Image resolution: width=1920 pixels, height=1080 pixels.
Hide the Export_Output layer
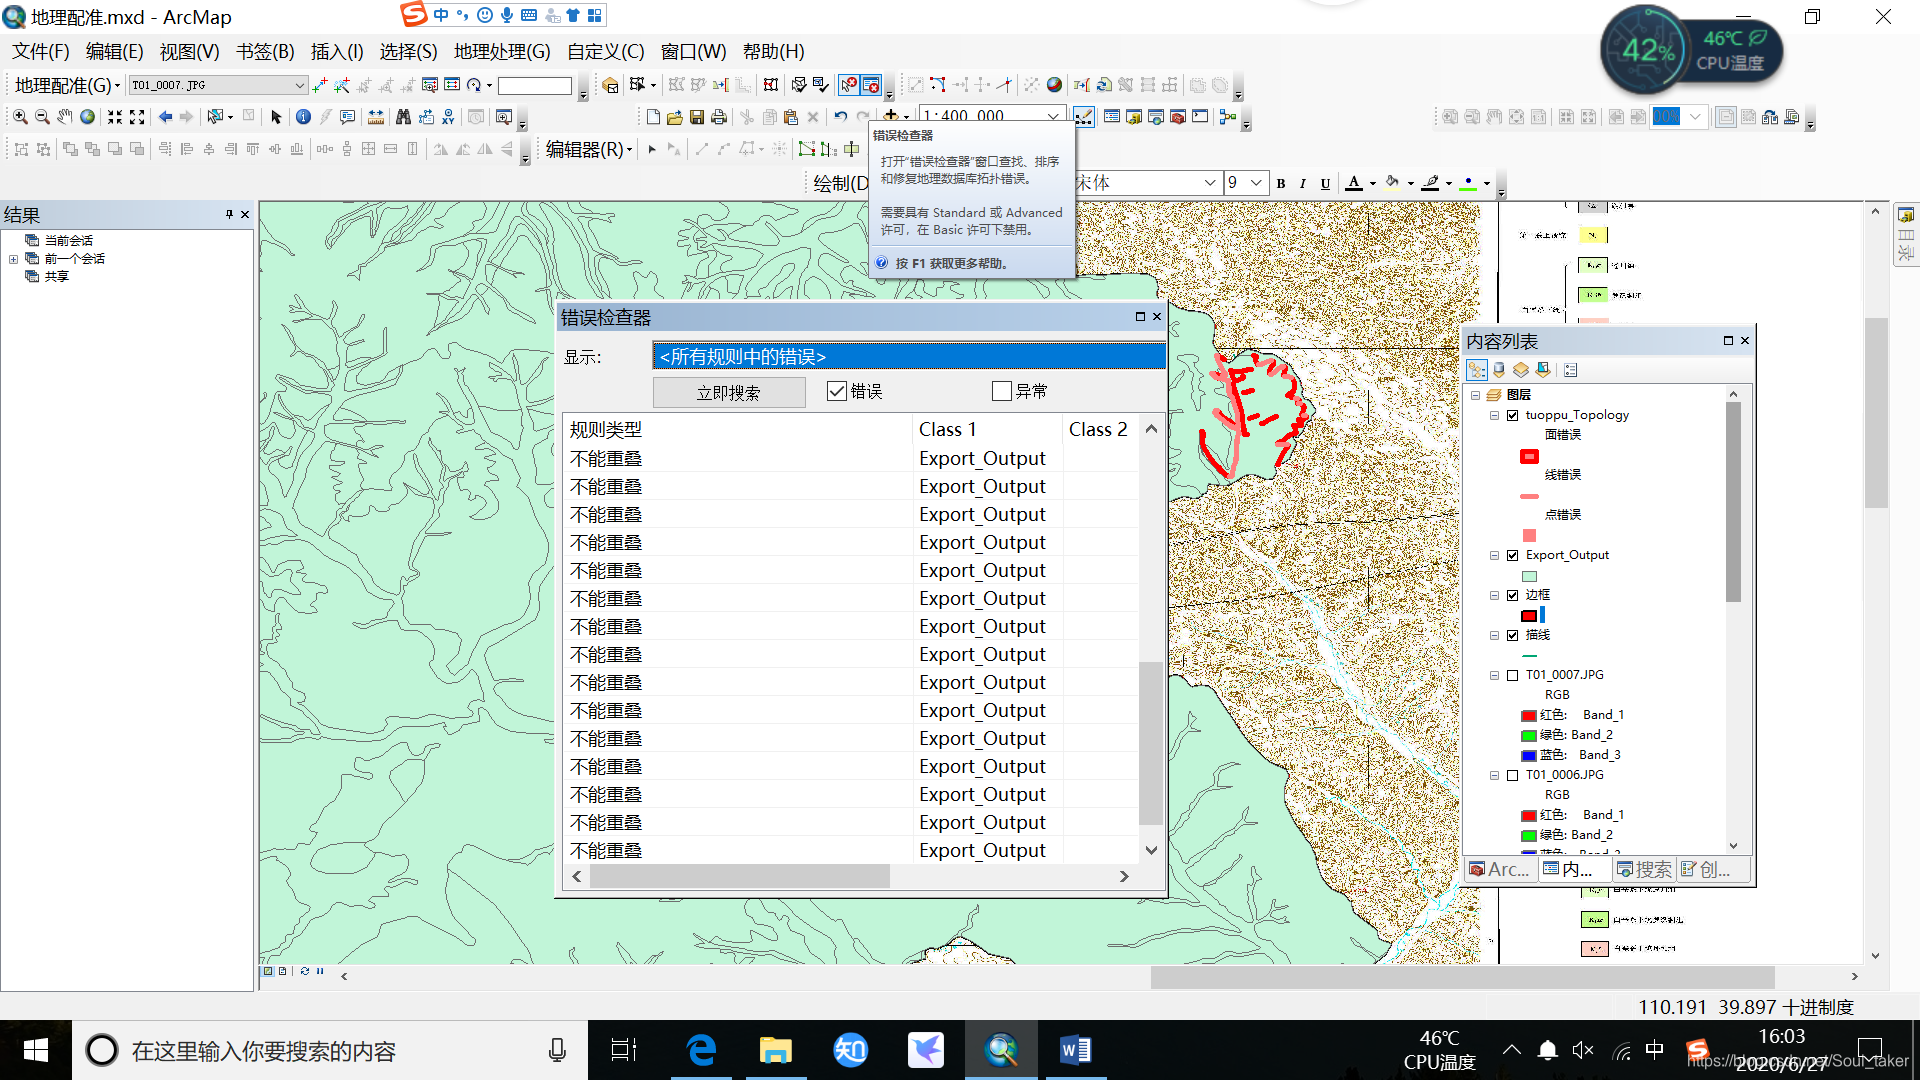click(x=1513, y=555)
